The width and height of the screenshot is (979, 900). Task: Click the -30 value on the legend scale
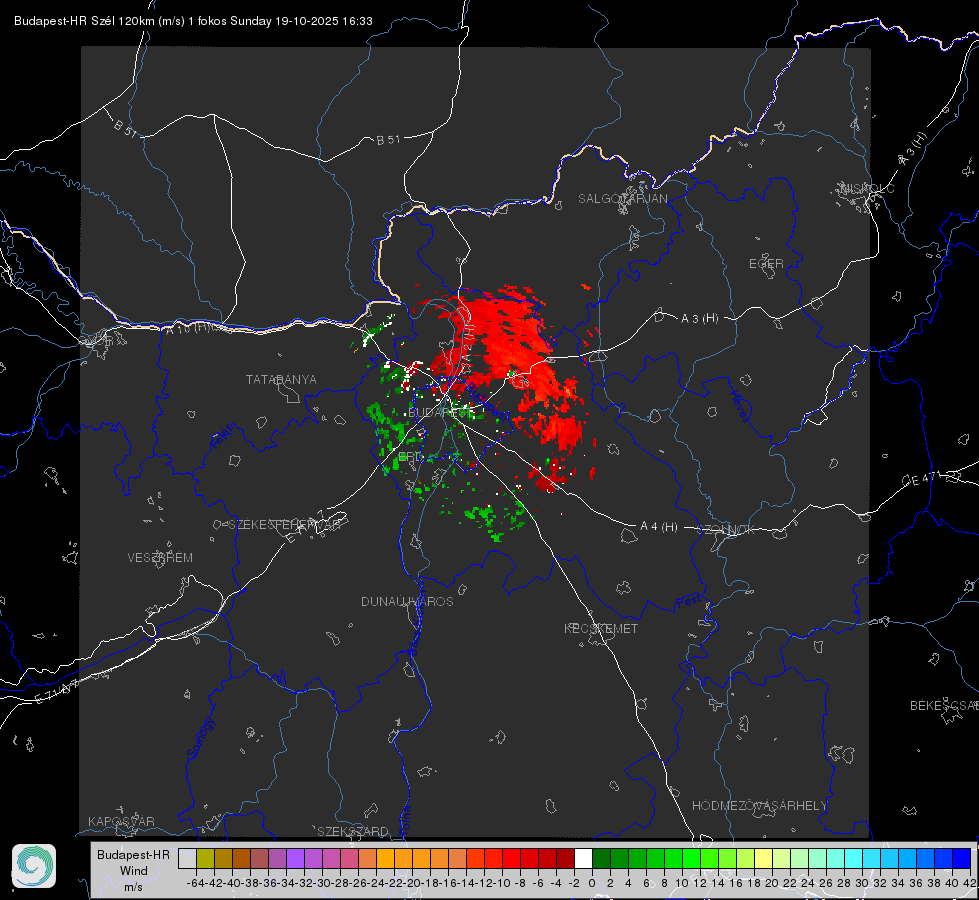point(323,883)
